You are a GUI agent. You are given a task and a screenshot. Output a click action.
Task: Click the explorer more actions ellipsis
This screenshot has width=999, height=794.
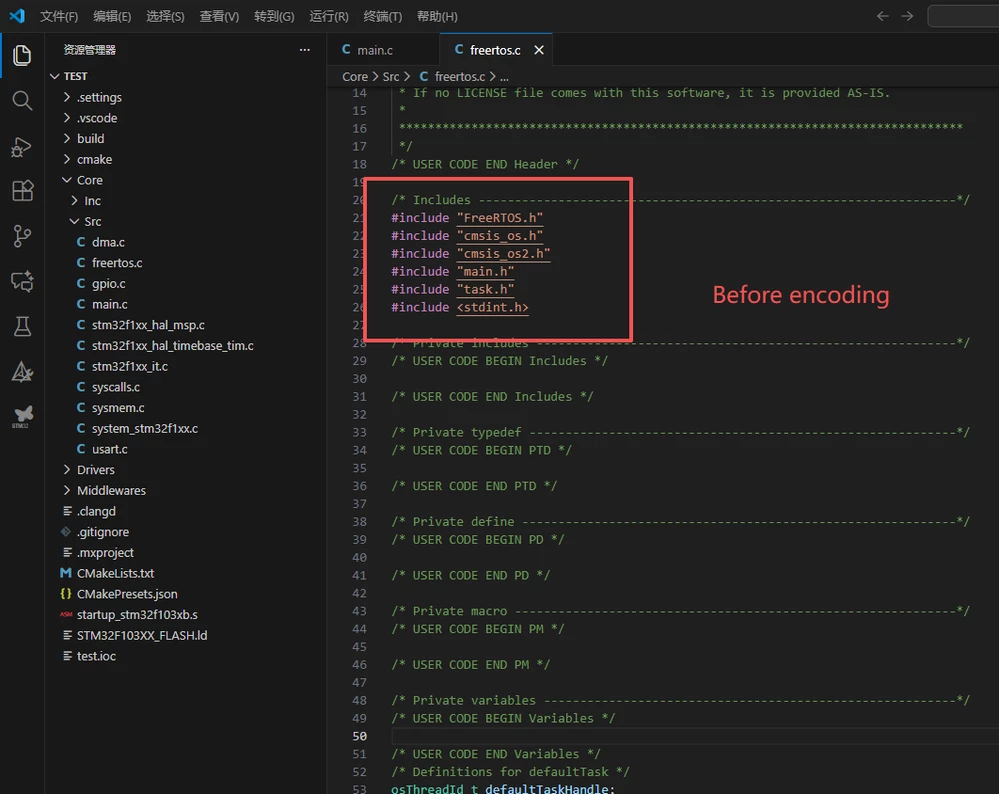[305, 49]
